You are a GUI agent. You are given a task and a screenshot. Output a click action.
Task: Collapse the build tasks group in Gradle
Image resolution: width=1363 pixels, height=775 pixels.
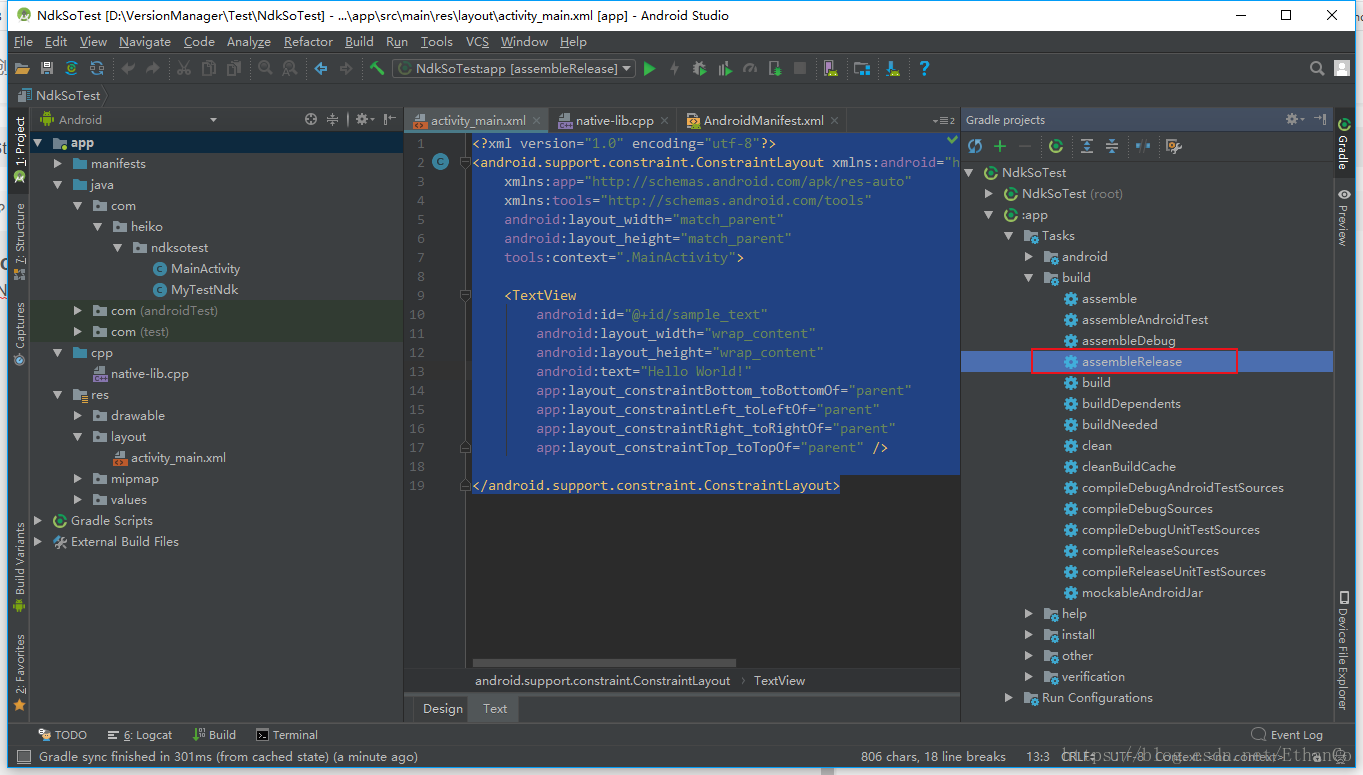1029,278
